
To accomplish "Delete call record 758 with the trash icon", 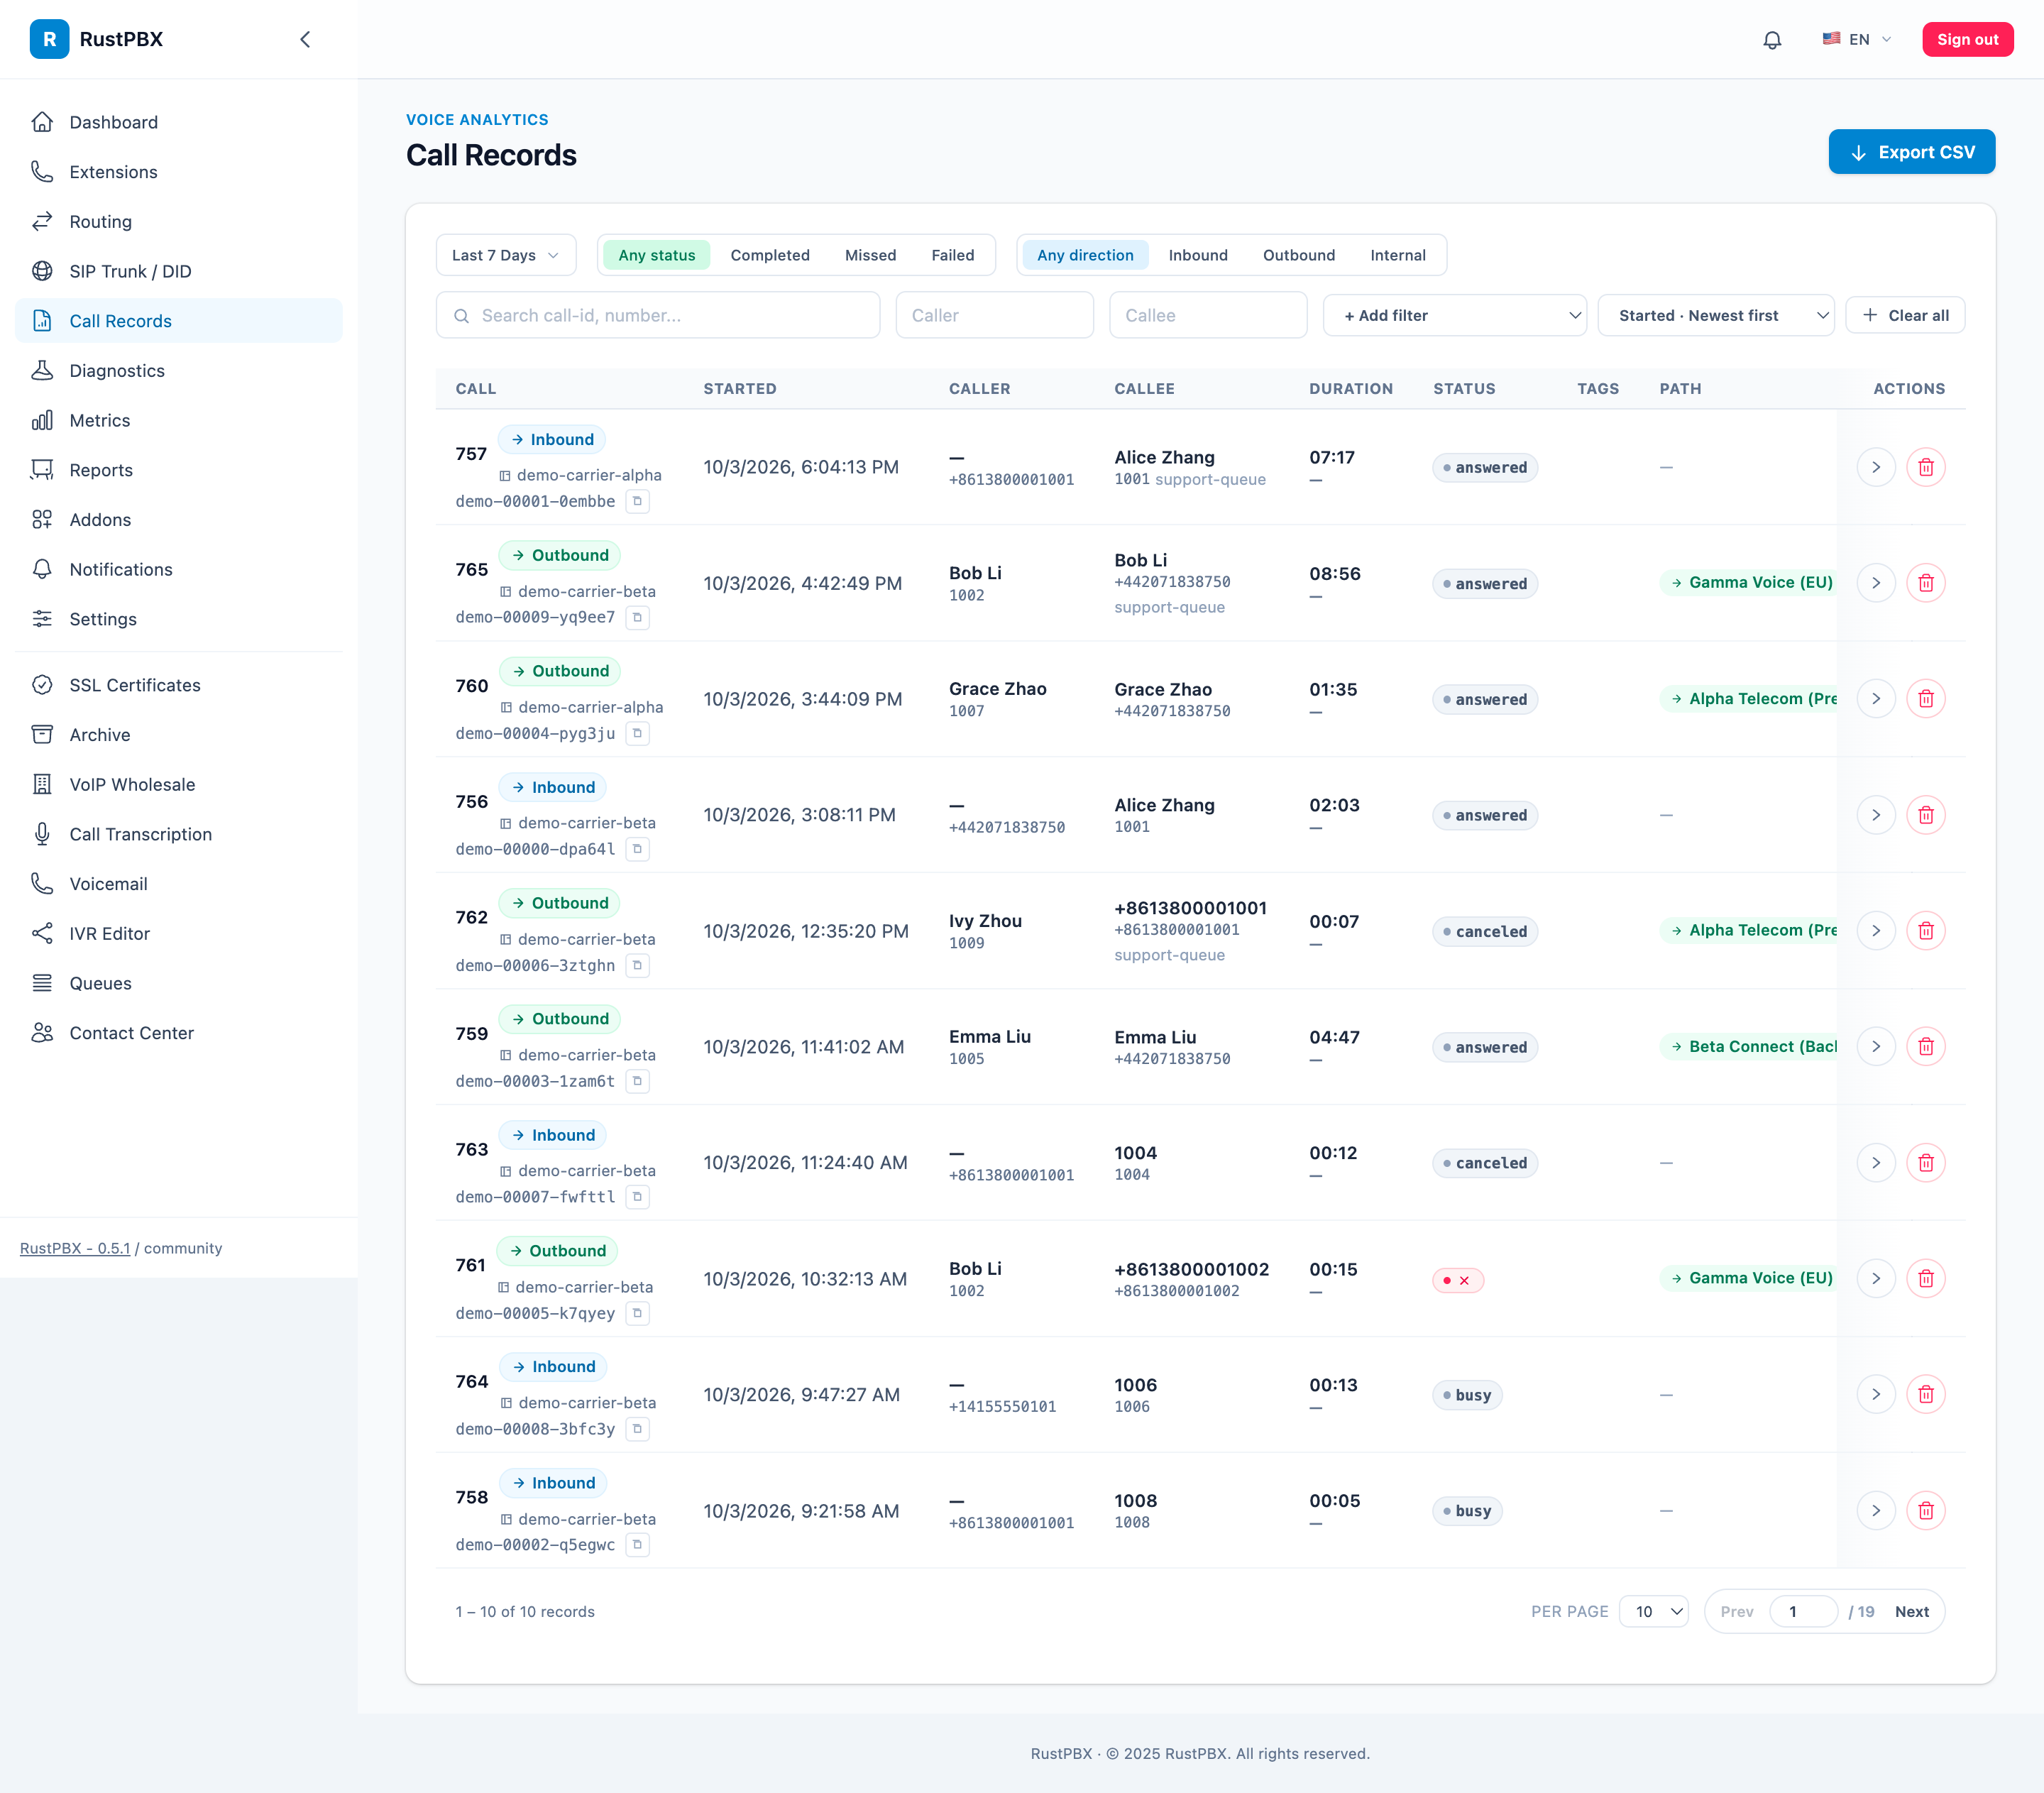I will (x=1926, y=1510).
